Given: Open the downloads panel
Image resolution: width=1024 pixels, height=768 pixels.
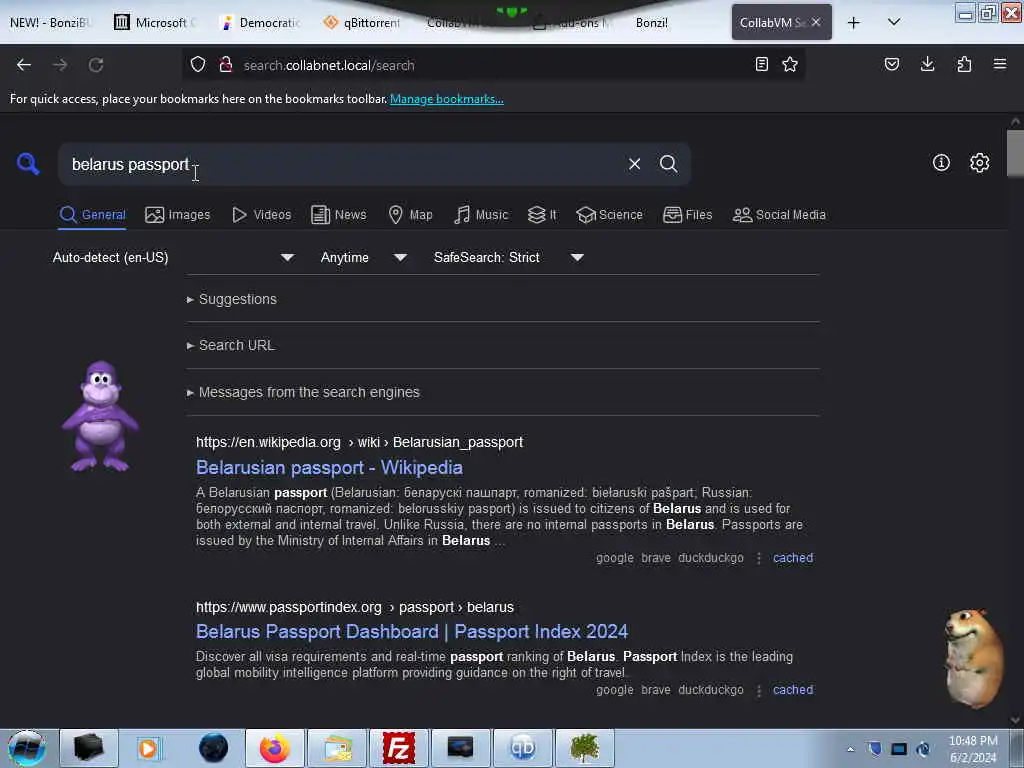Looking at the screenshot, I should [927, 64].
